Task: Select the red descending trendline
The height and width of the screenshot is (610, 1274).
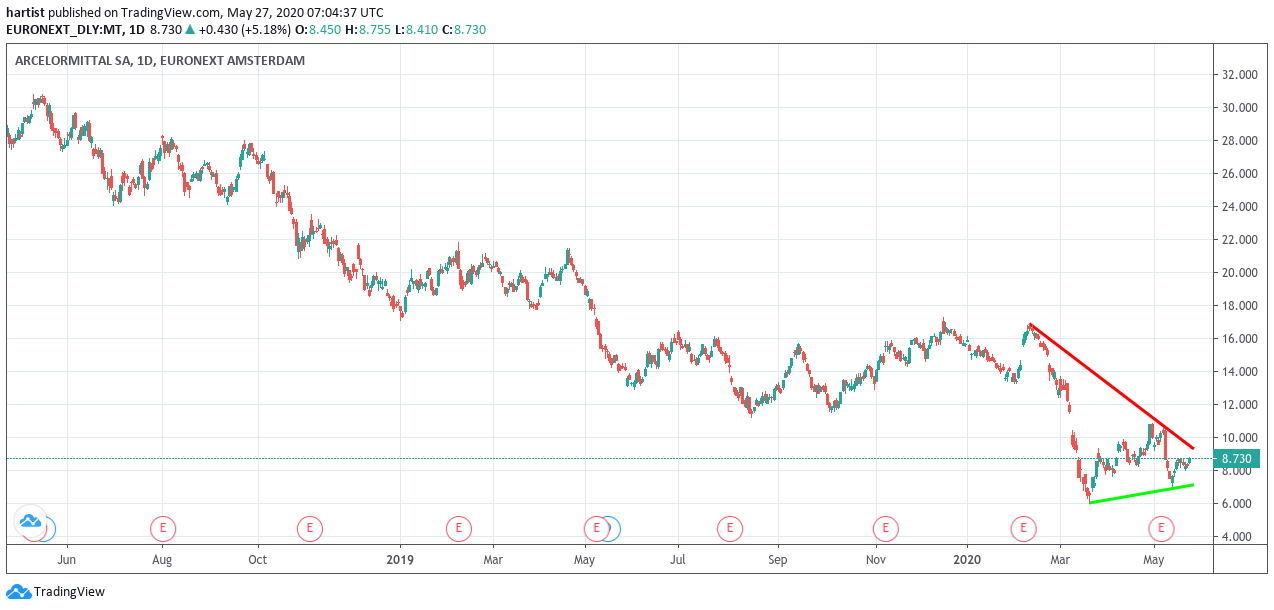Action: coord(1111,386)
